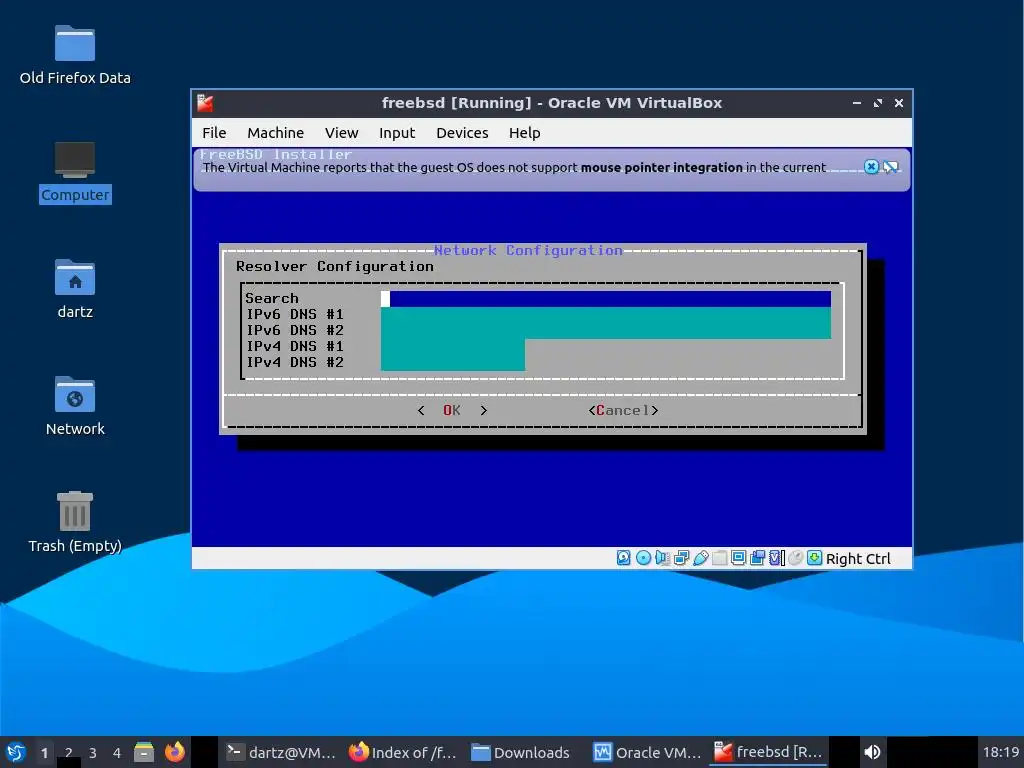Viewport: 1024px width, 768px height.
Task: Switch to workspace 3
Action: click(x=93, y=752)
